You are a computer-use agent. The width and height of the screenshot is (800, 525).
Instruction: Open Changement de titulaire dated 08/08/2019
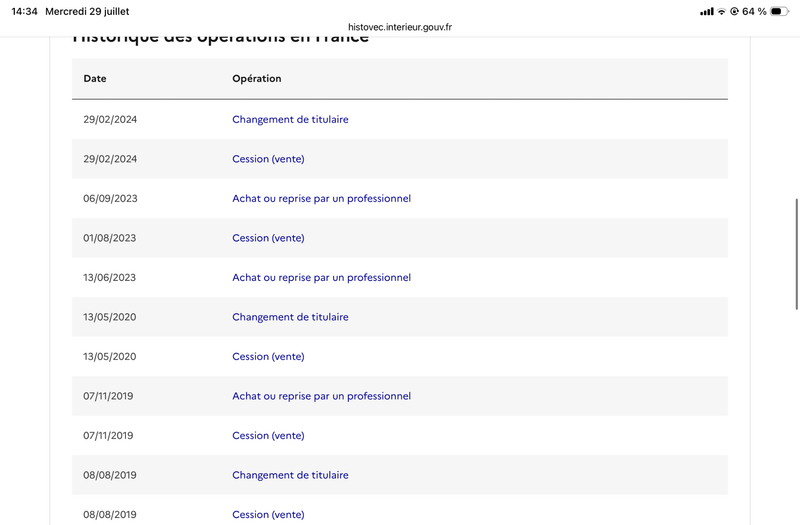[x=290, y=475]
